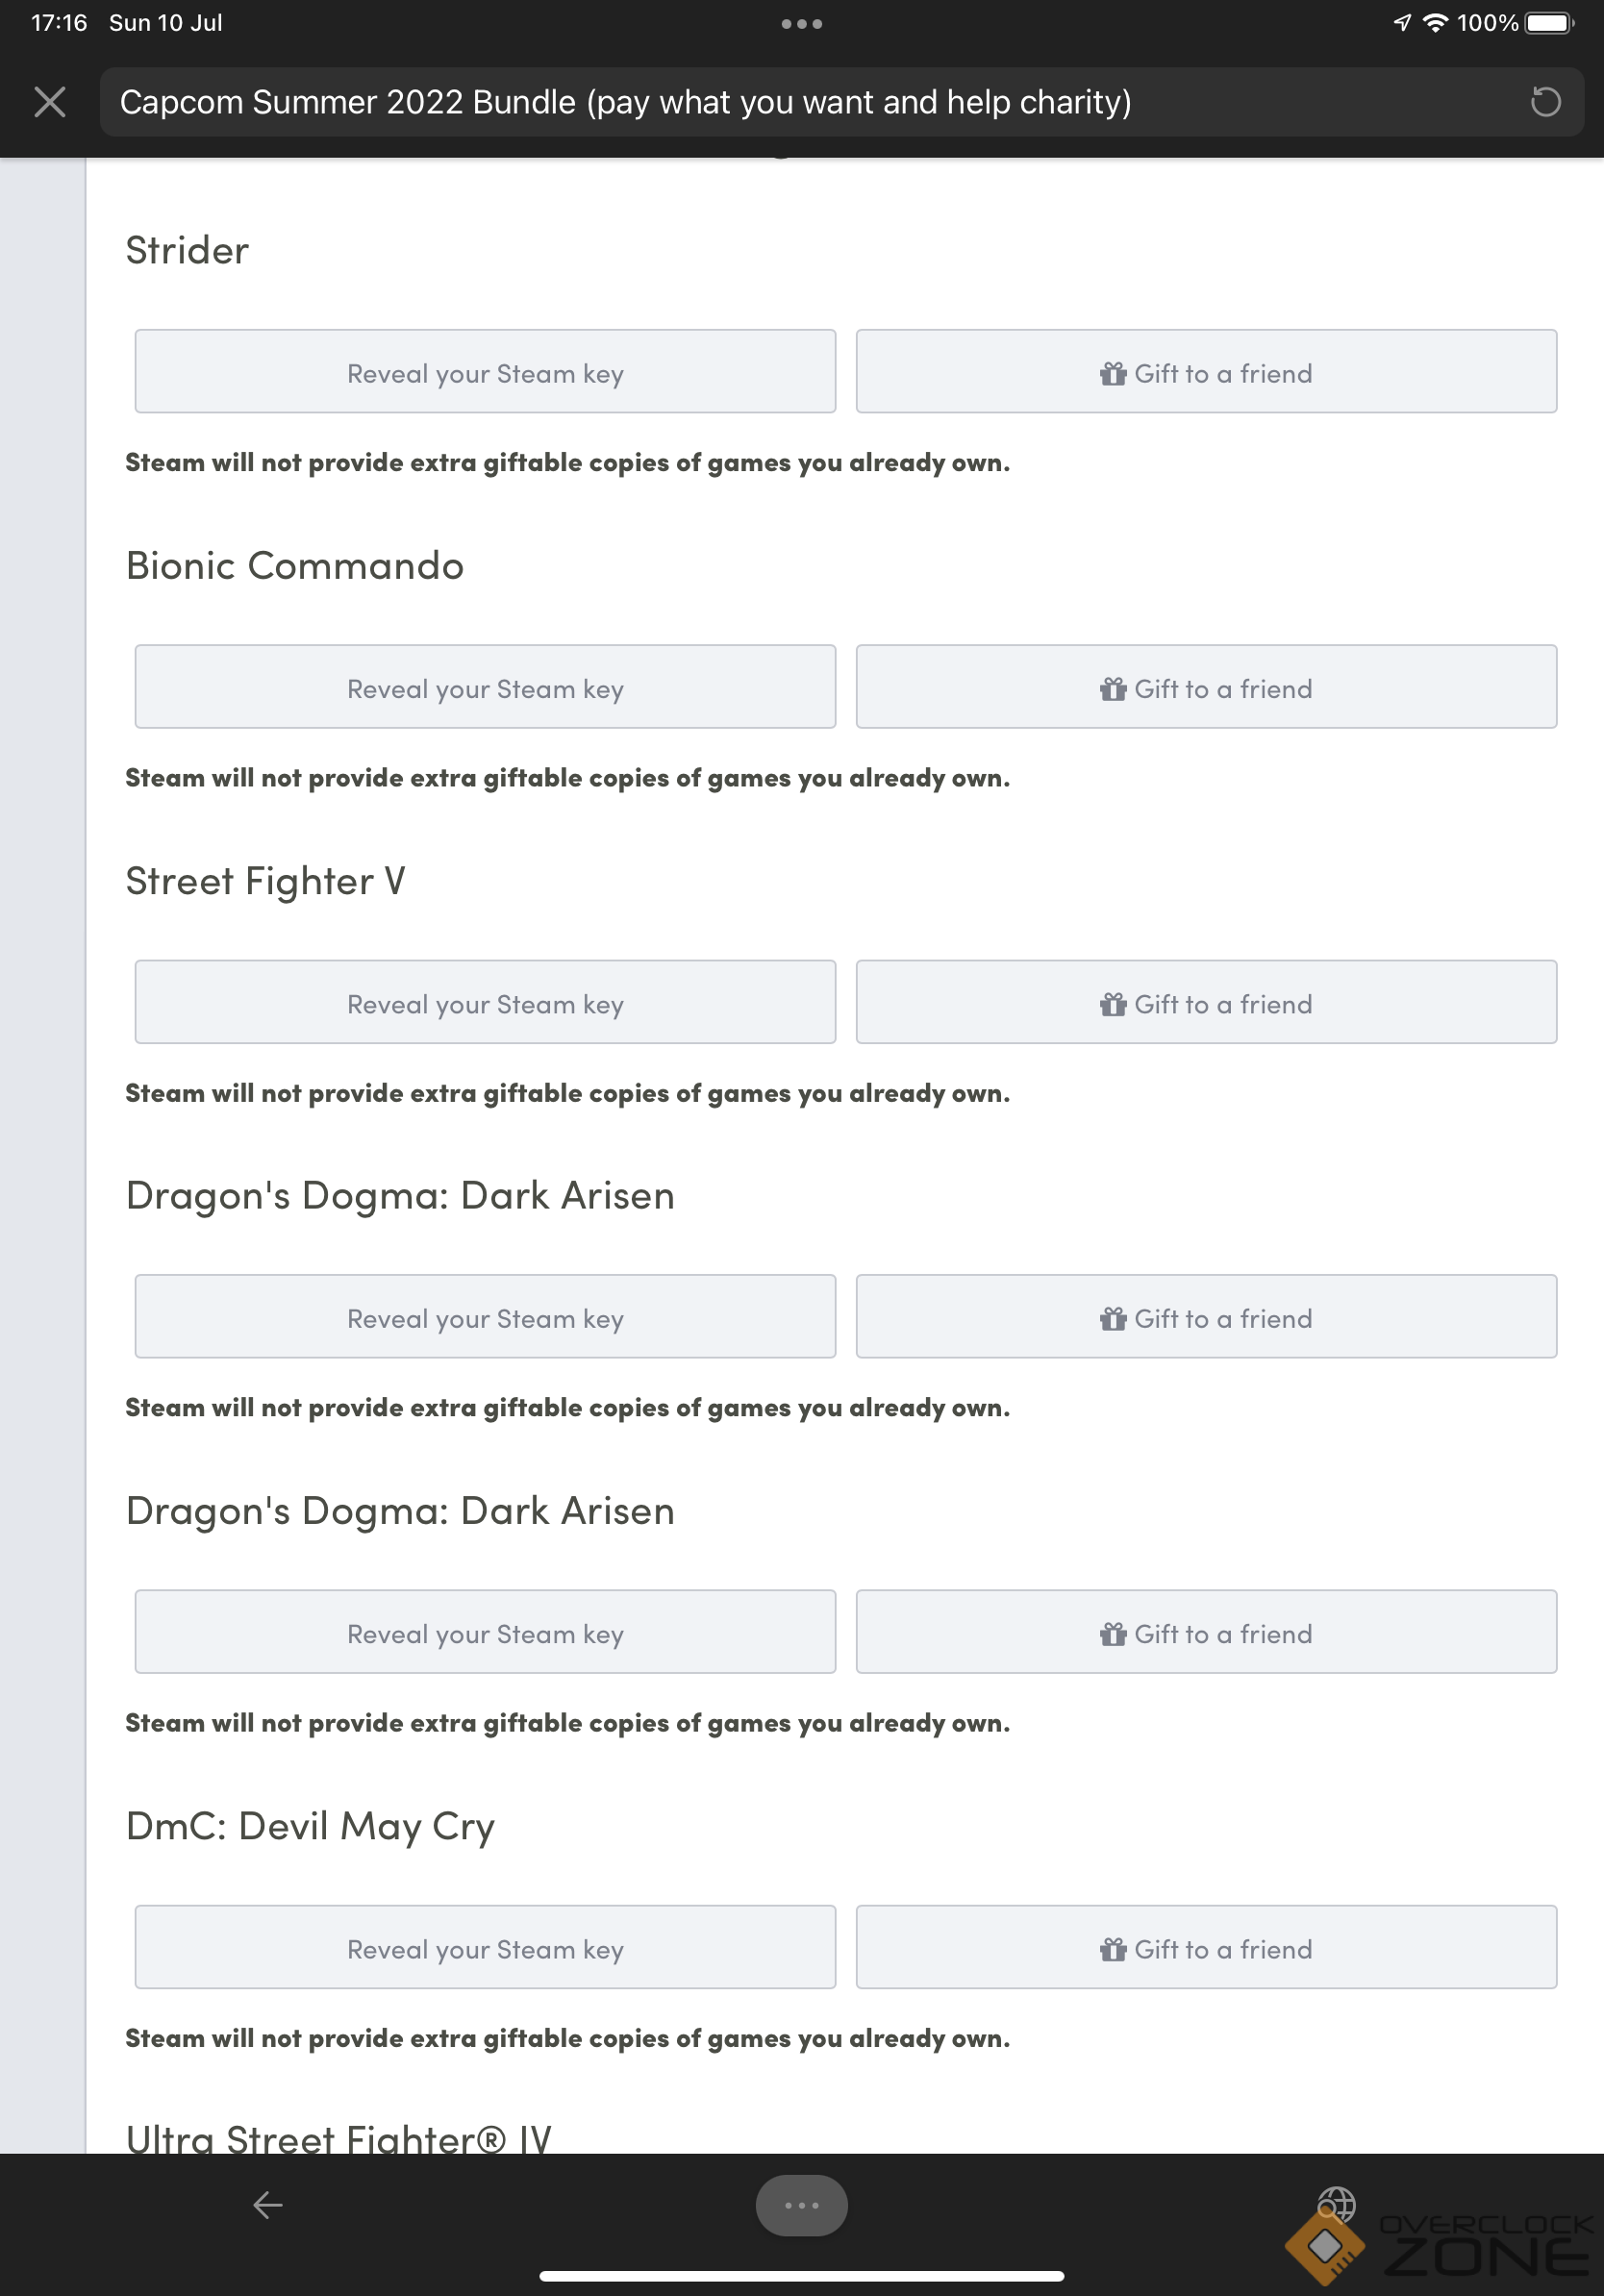Close the Capcom bundle web page
The image size is (1604, 2296).
(x=50, y=102)
